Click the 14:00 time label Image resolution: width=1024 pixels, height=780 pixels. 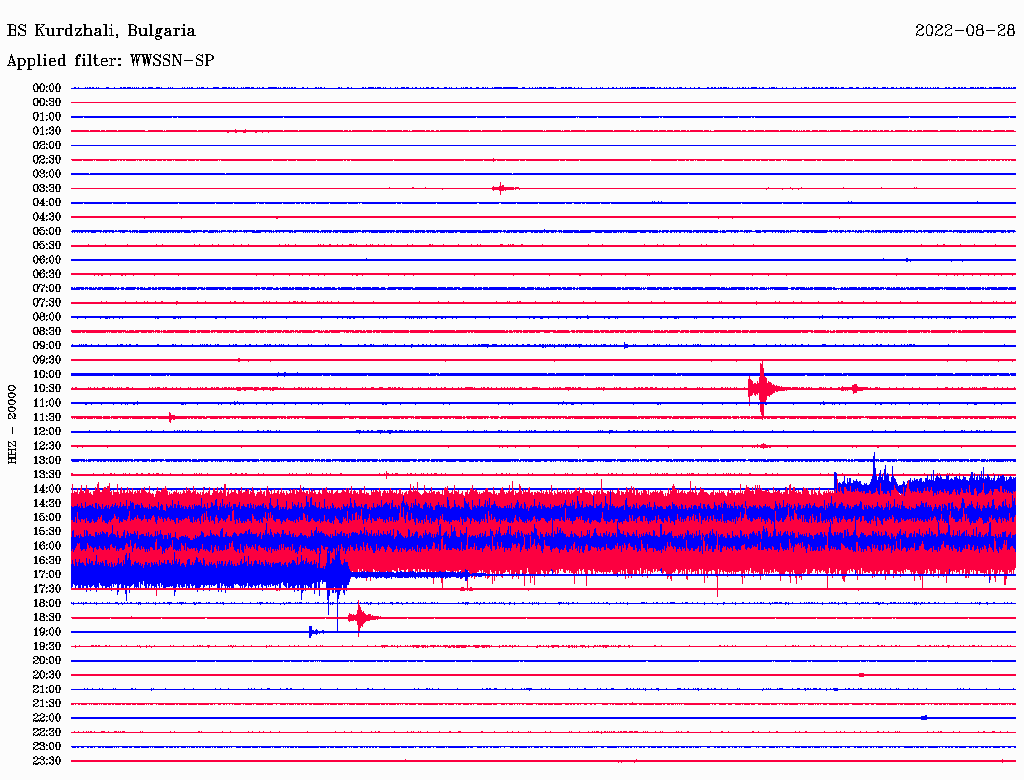click(x=47, y=489)
